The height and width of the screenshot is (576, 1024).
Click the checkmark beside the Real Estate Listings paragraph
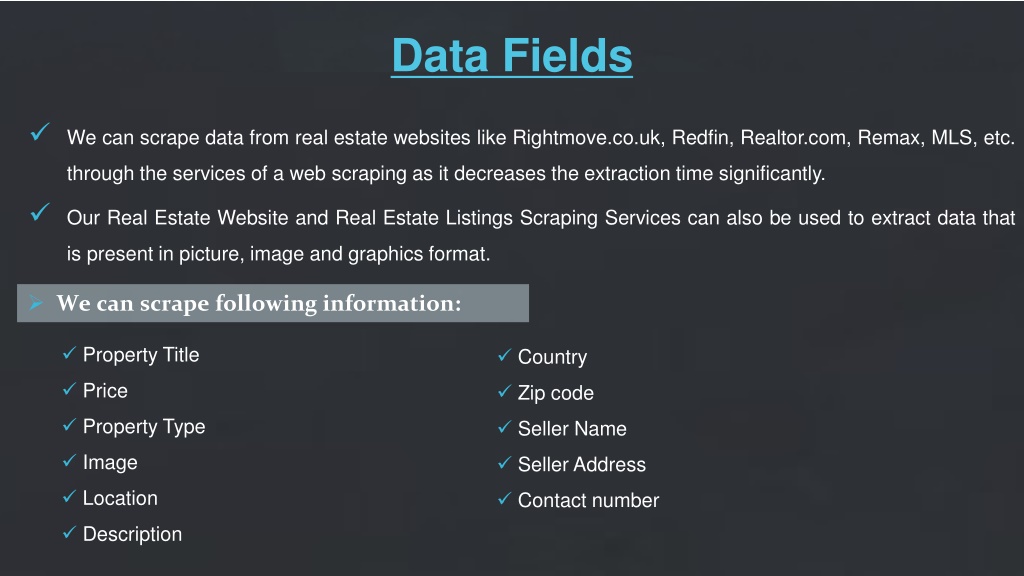coord(40,212)
